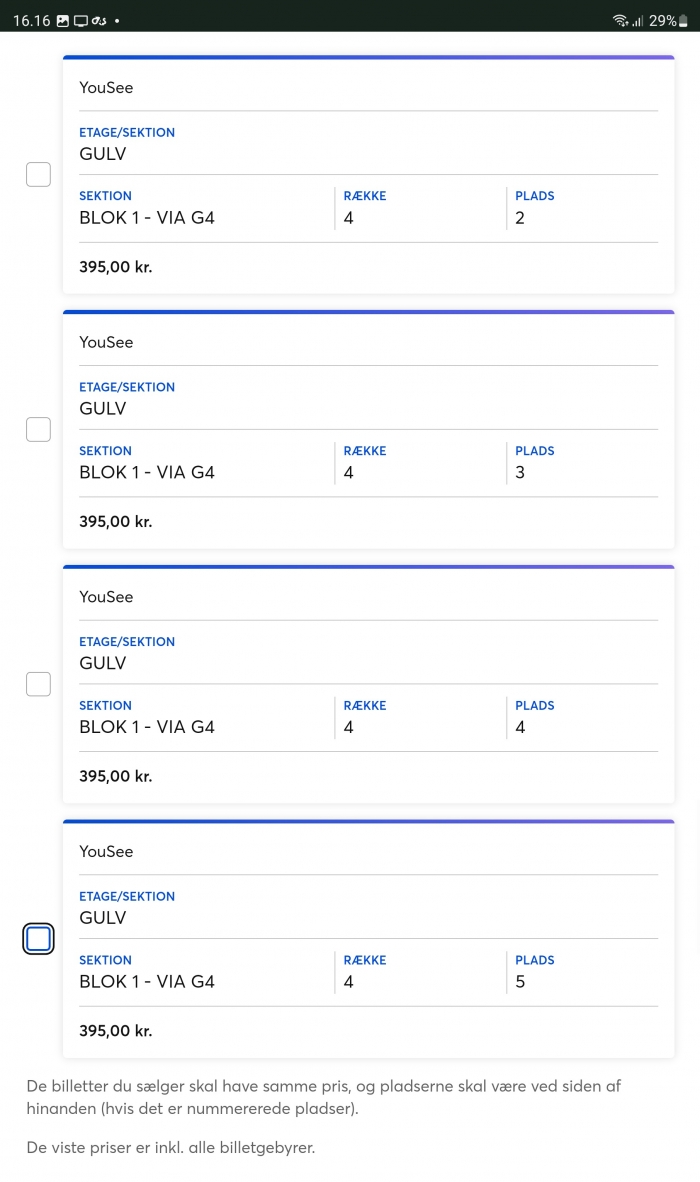Tap the note about tickets needing same price
This screenshot has height=1182, width=700.
tap(324, 1097)
